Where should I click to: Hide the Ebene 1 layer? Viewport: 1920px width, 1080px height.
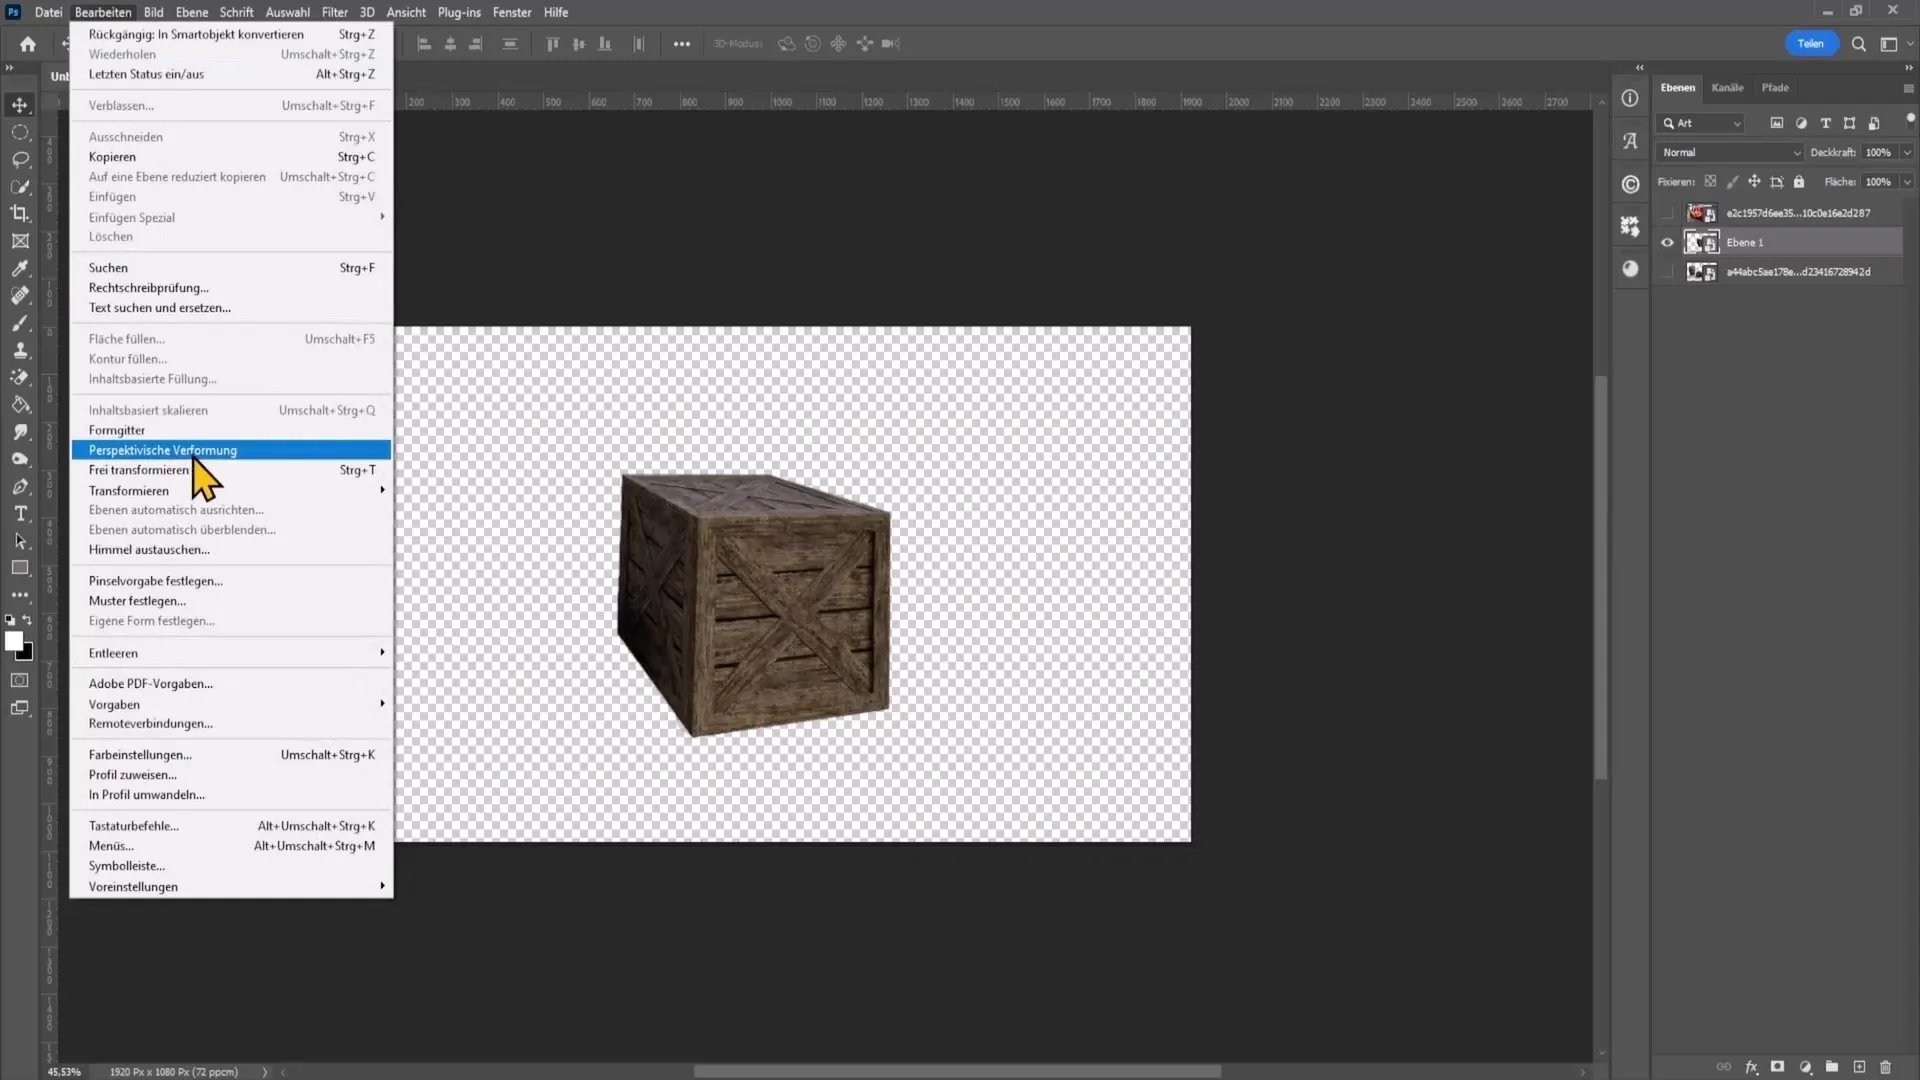tap(1667, 242)
